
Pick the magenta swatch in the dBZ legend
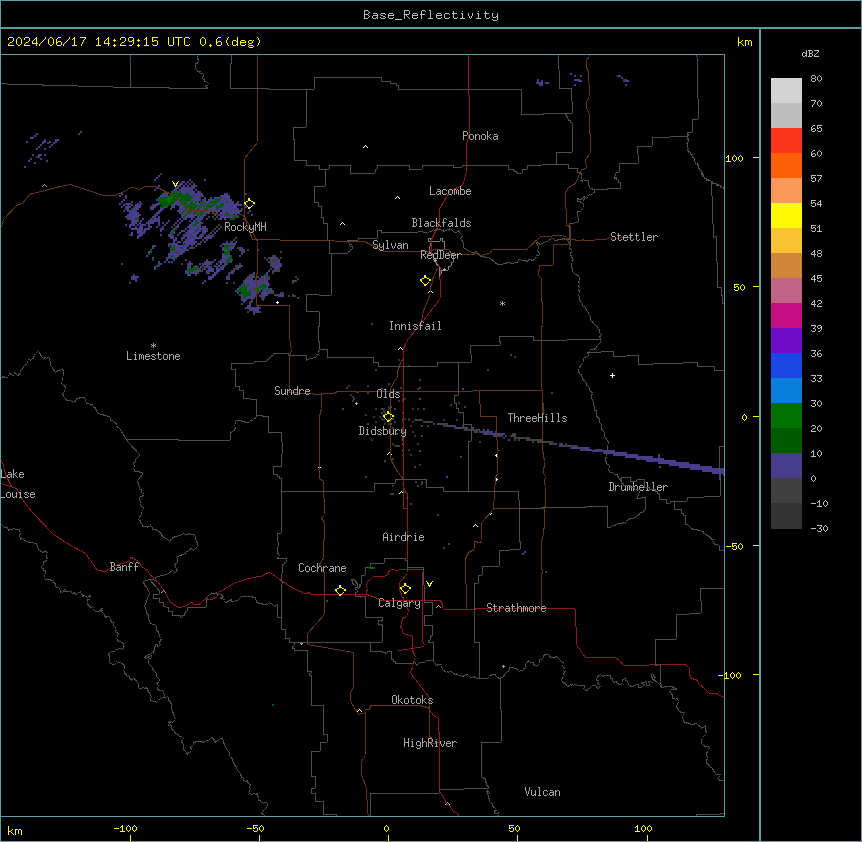point(786,315)
